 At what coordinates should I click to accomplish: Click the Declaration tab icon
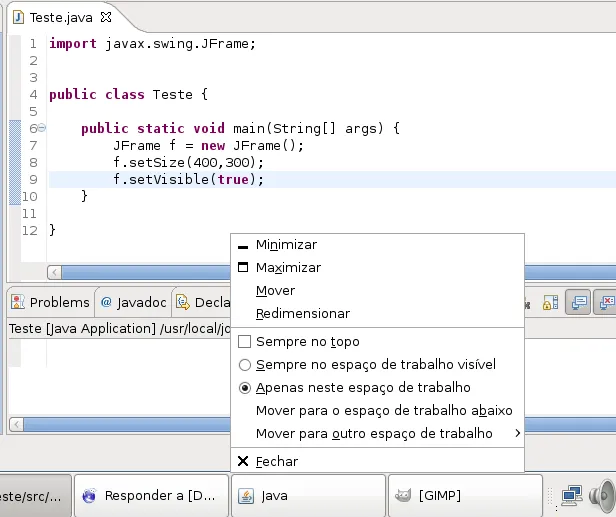[183, 302]
